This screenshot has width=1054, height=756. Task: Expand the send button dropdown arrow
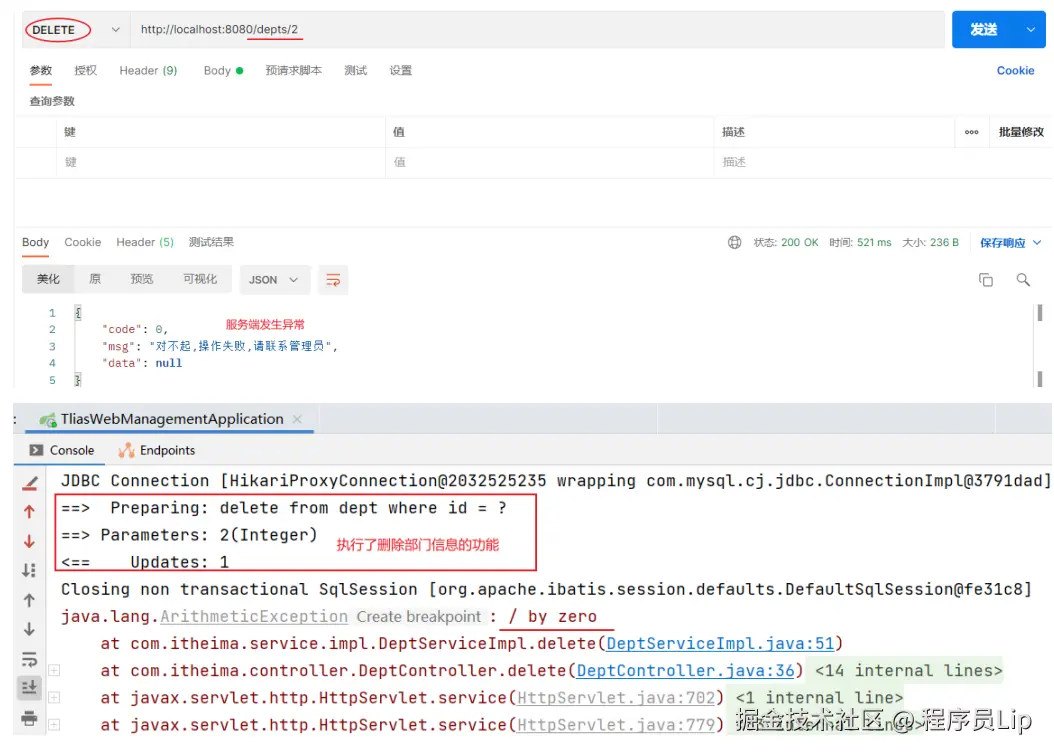[1030, 30]
